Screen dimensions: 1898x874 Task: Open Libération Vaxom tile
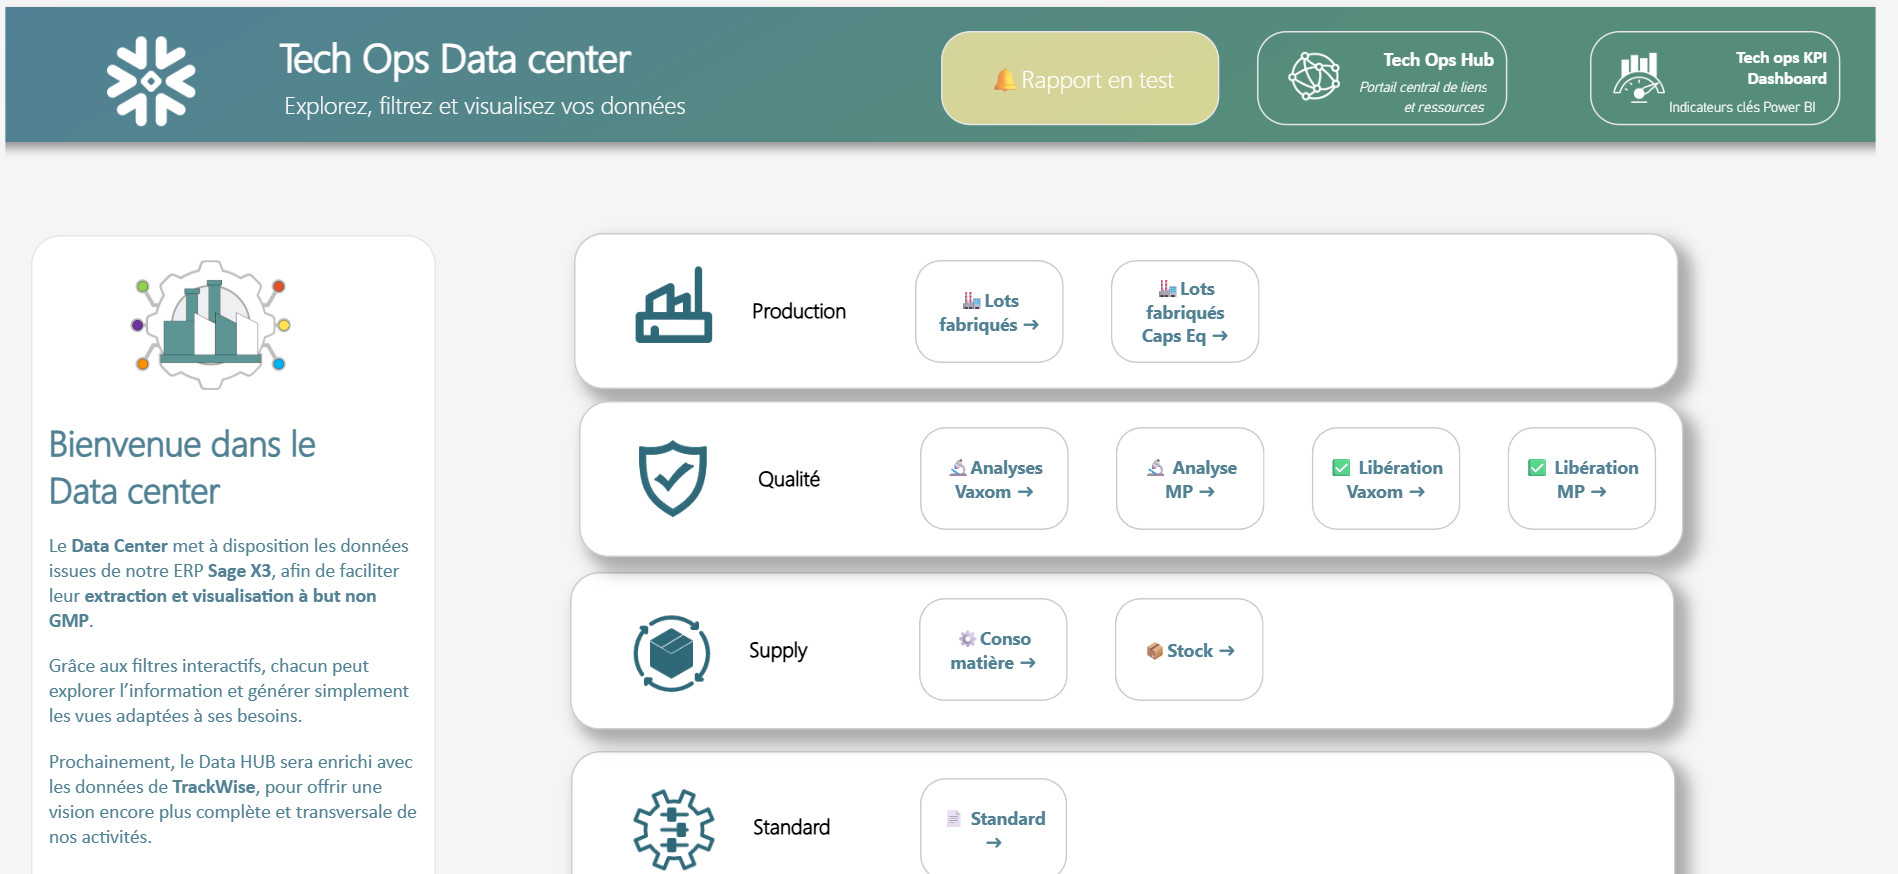(x=1385, y=479)
